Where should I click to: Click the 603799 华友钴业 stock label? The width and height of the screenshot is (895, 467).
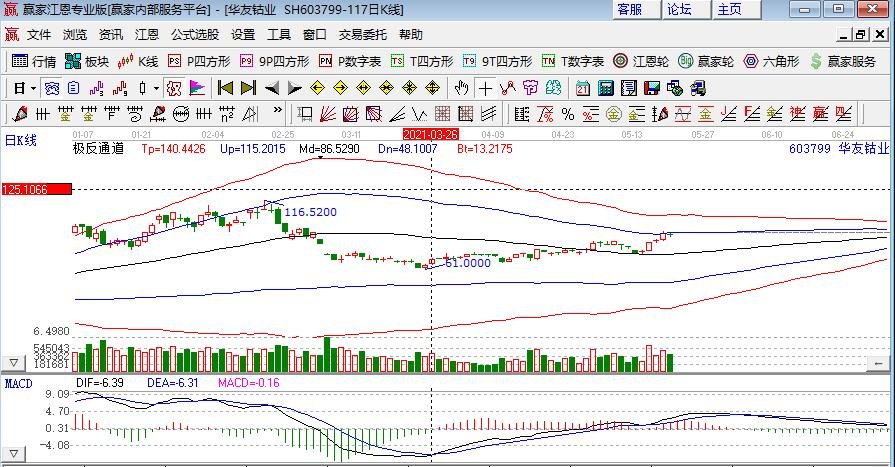838,148
